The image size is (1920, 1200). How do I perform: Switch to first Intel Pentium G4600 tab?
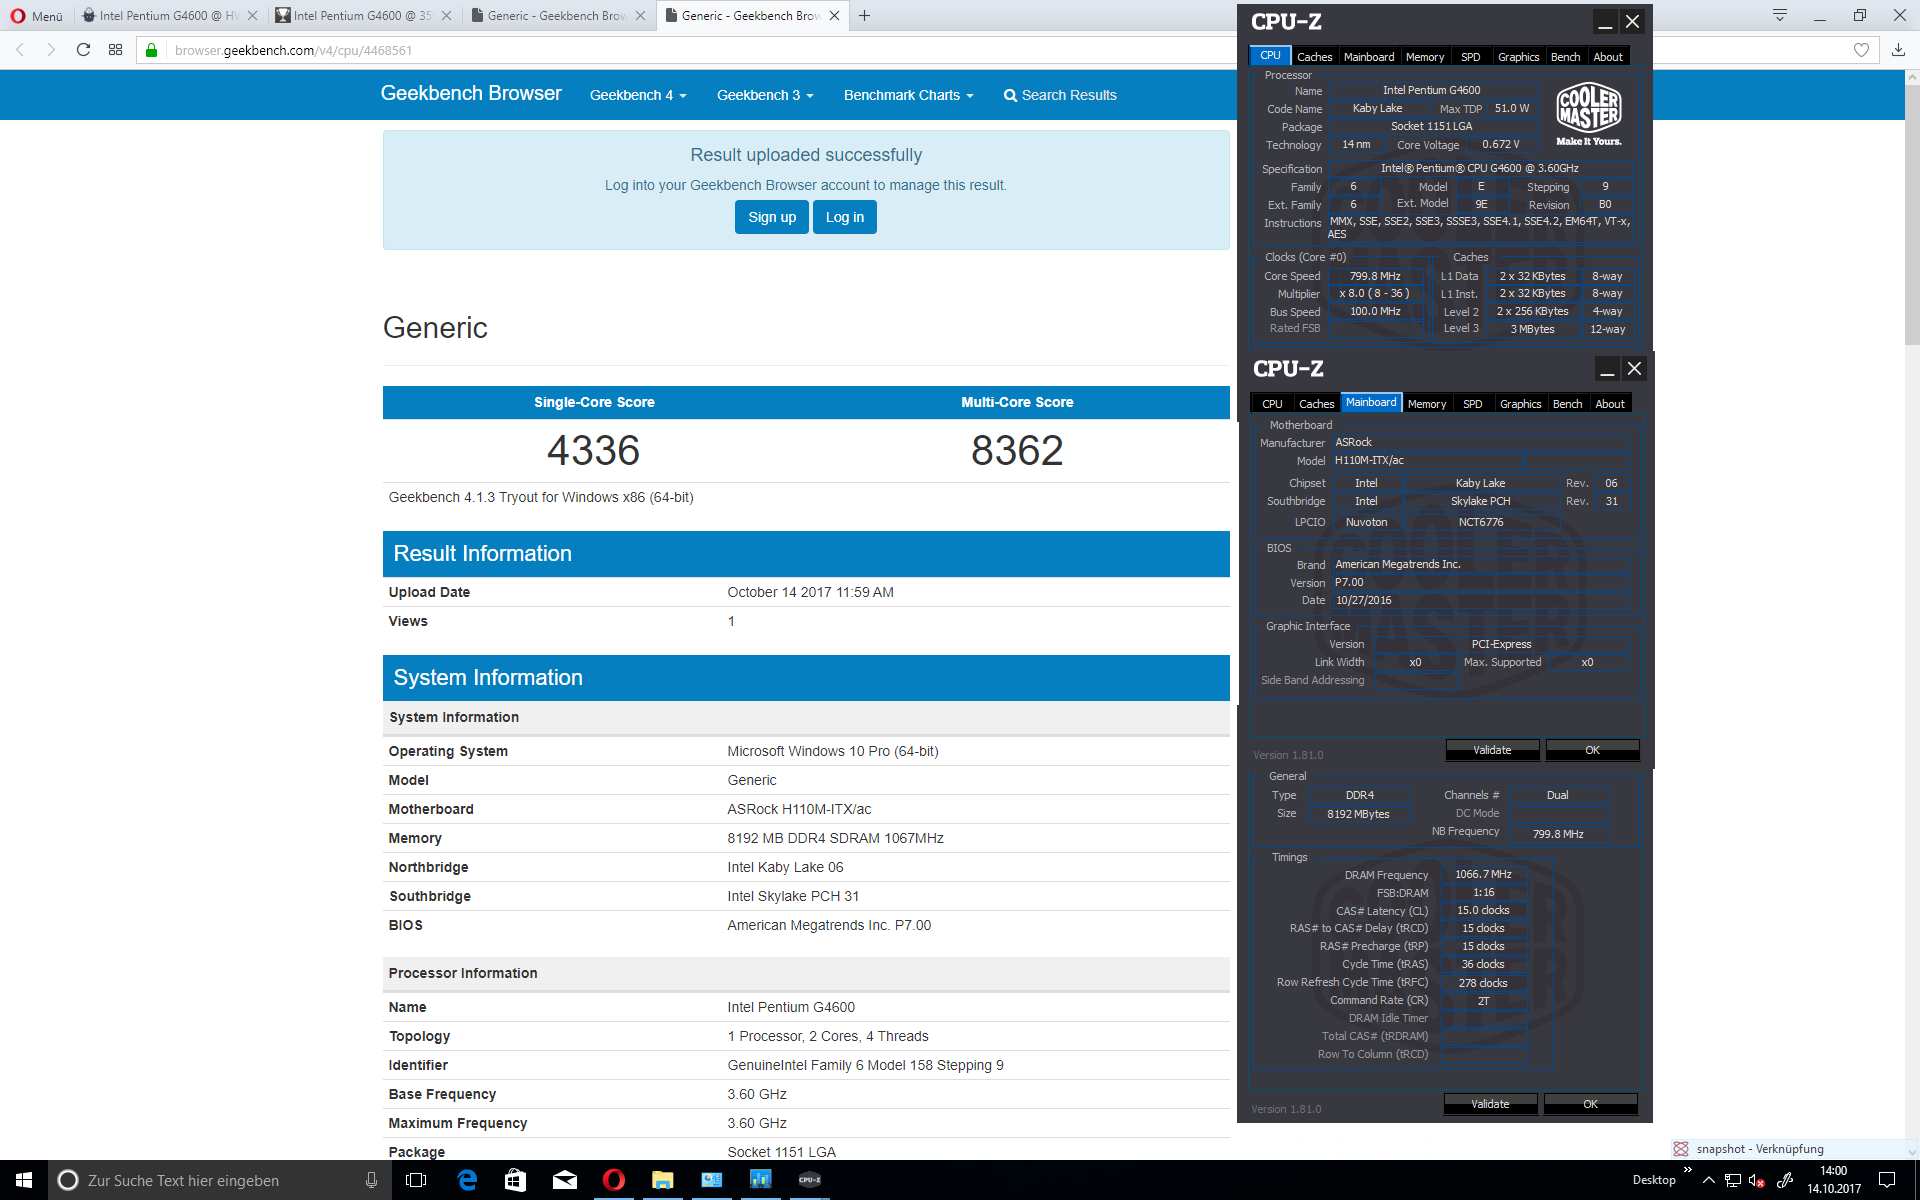(168, 15)
